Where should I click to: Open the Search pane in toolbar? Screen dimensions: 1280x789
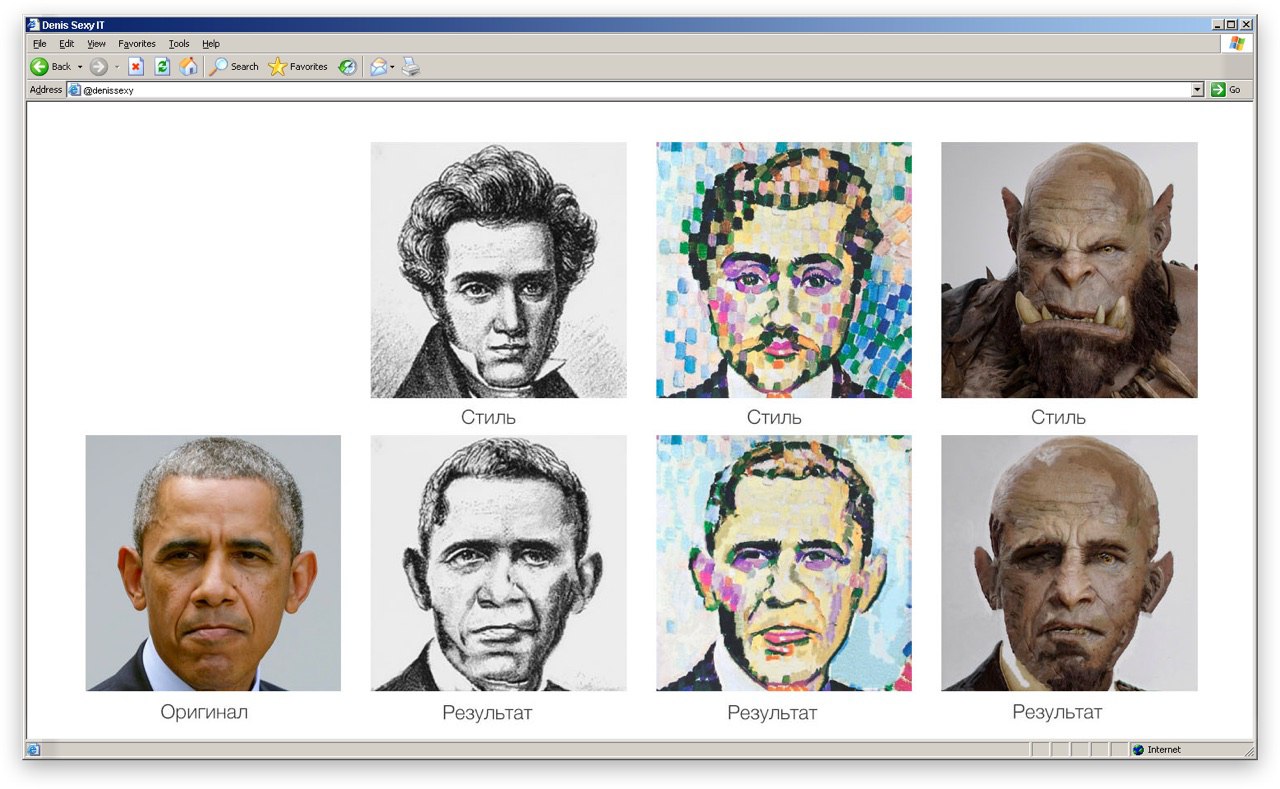234,67
